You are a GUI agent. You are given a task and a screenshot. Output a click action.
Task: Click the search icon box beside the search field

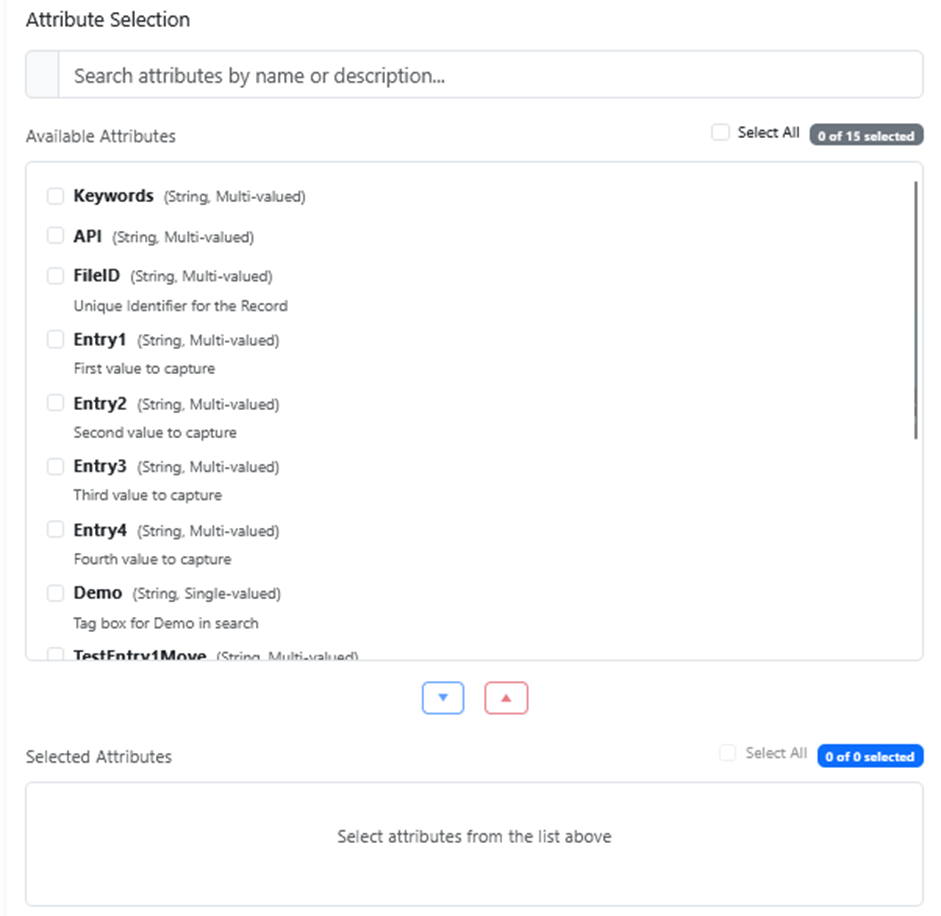click(x=42, y=75)
